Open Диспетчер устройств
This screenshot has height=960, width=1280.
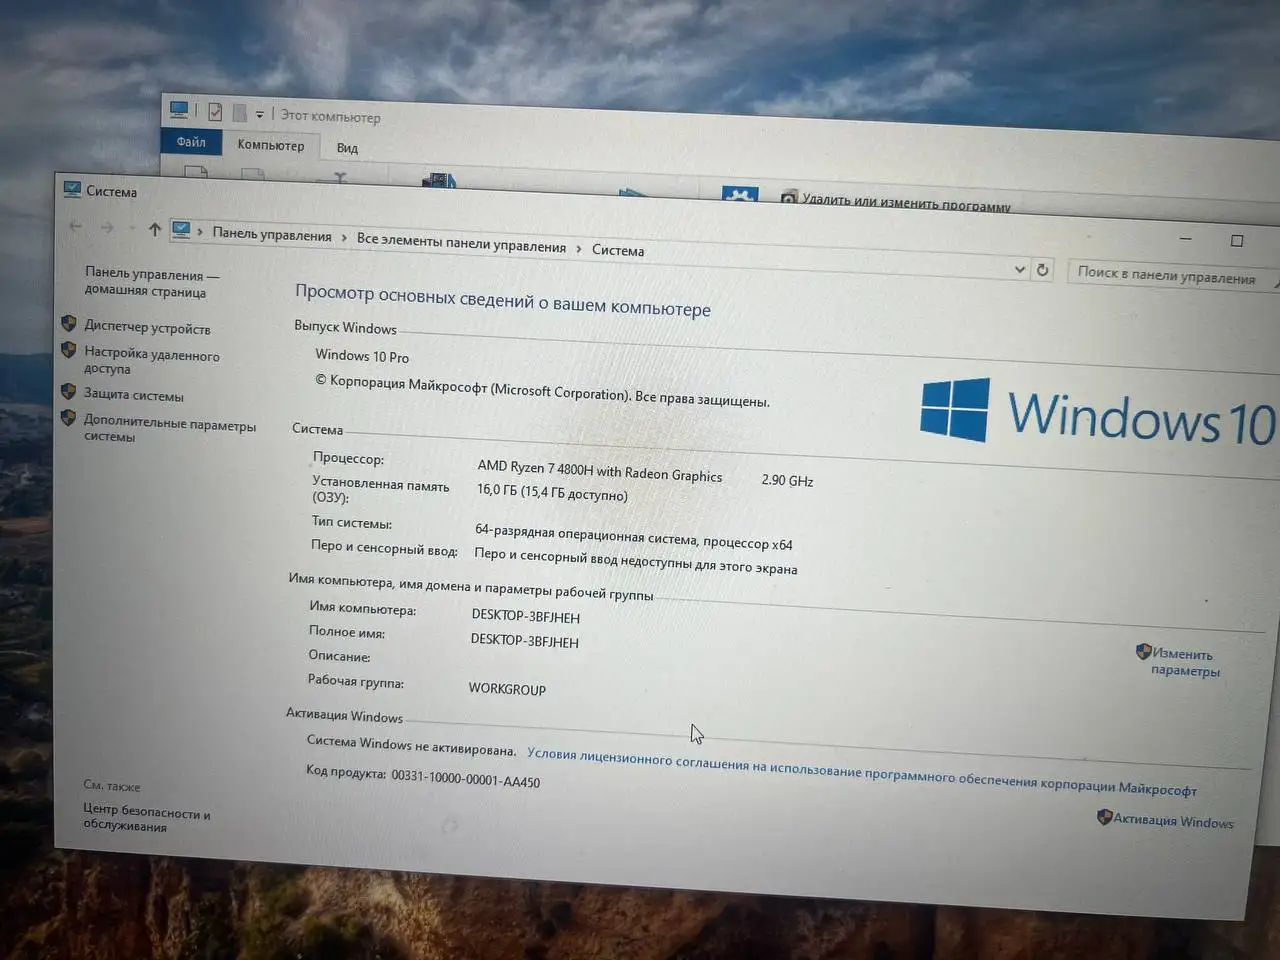pyautogui.click(x=147, y=328)
